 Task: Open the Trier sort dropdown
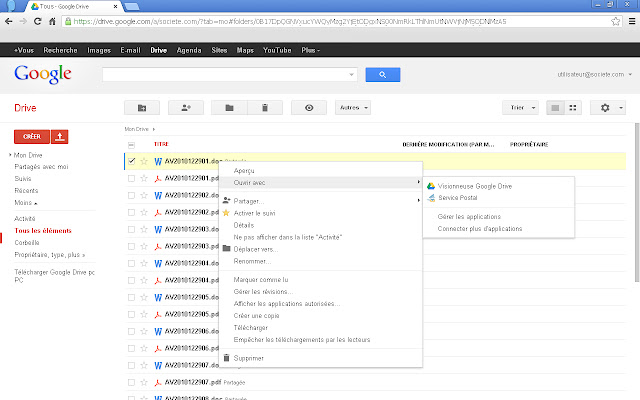tap(520, 107)
